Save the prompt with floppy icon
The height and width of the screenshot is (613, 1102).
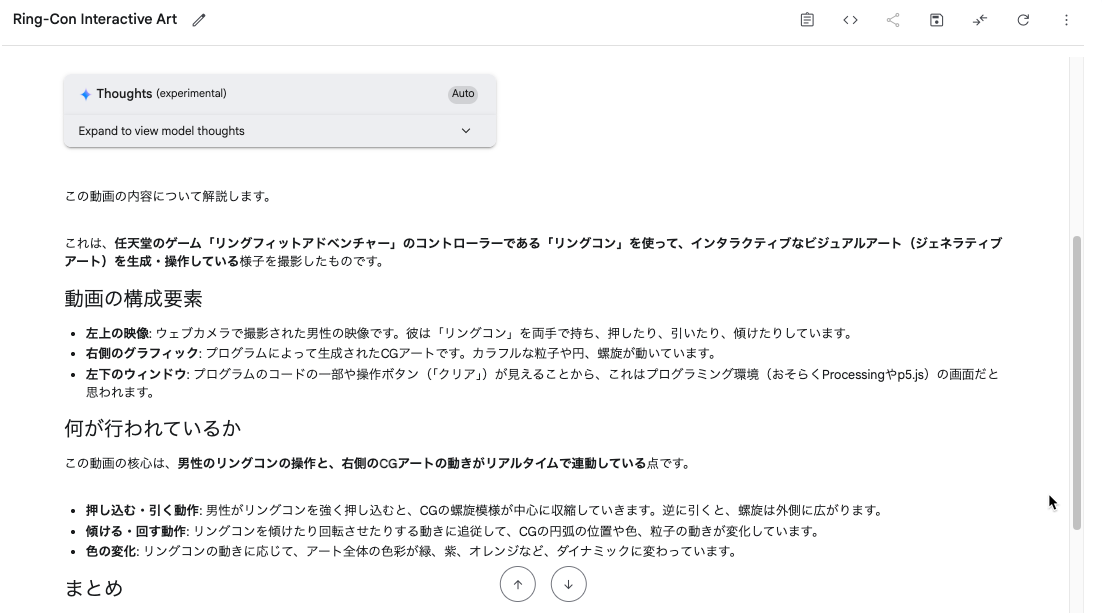click(936, 20)
